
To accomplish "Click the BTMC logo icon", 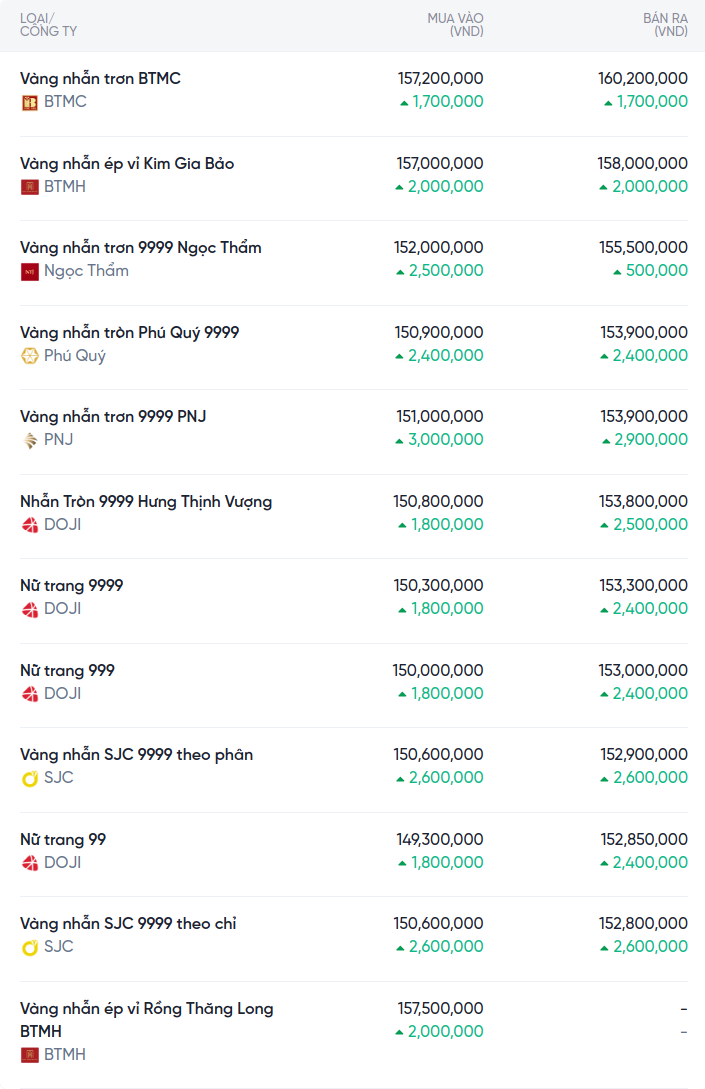I will pos(30,102).
